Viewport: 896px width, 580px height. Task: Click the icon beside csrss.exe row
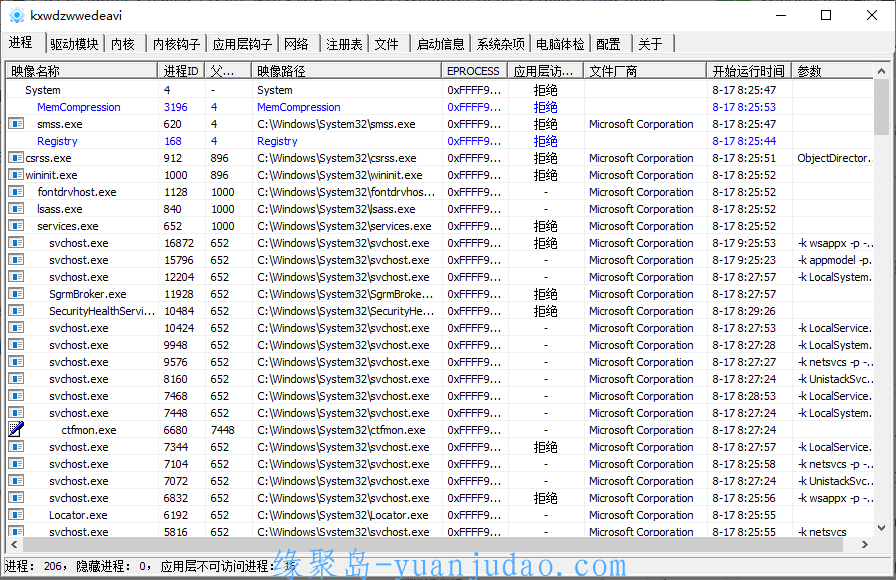[x=16, y=158]
